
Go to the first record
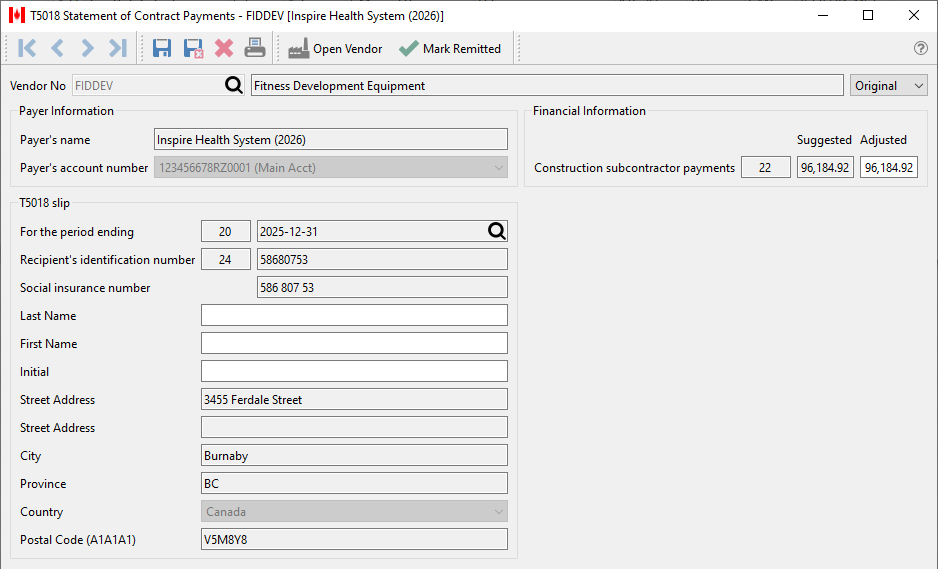[27, 48]
